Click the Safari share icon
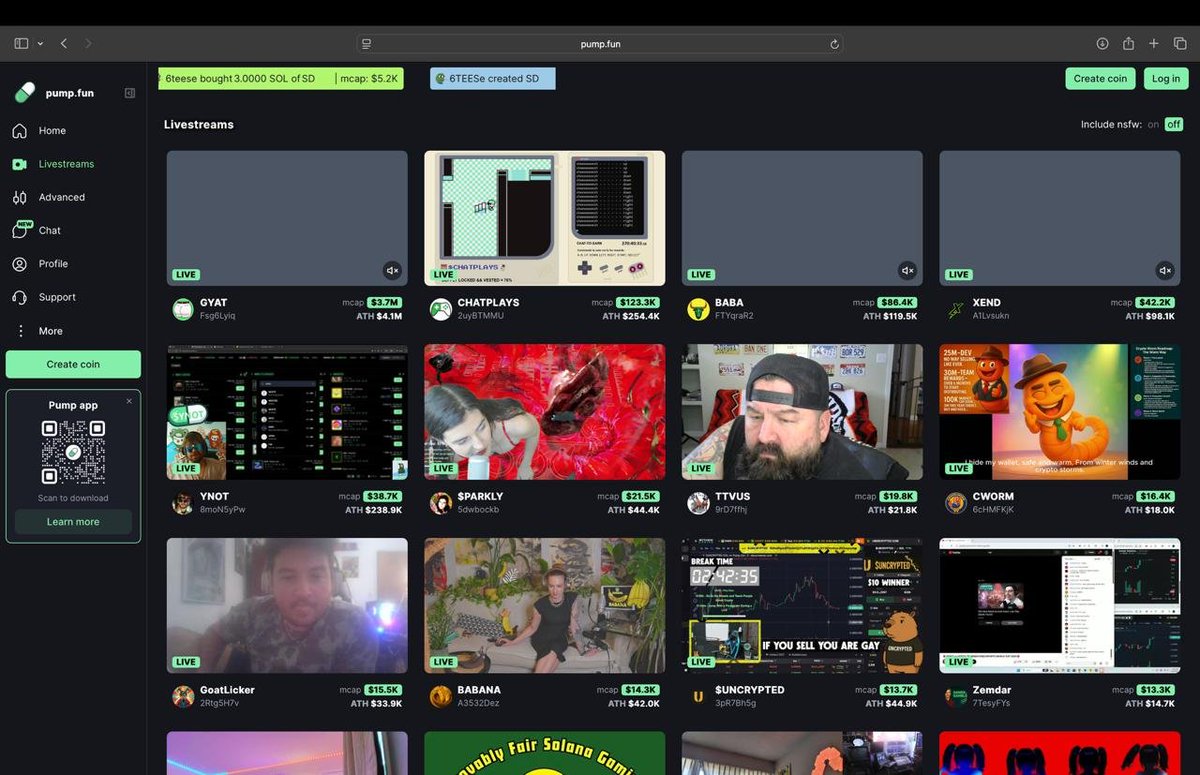Screen dimensions: 1200x775 (x=1128, y=43)
